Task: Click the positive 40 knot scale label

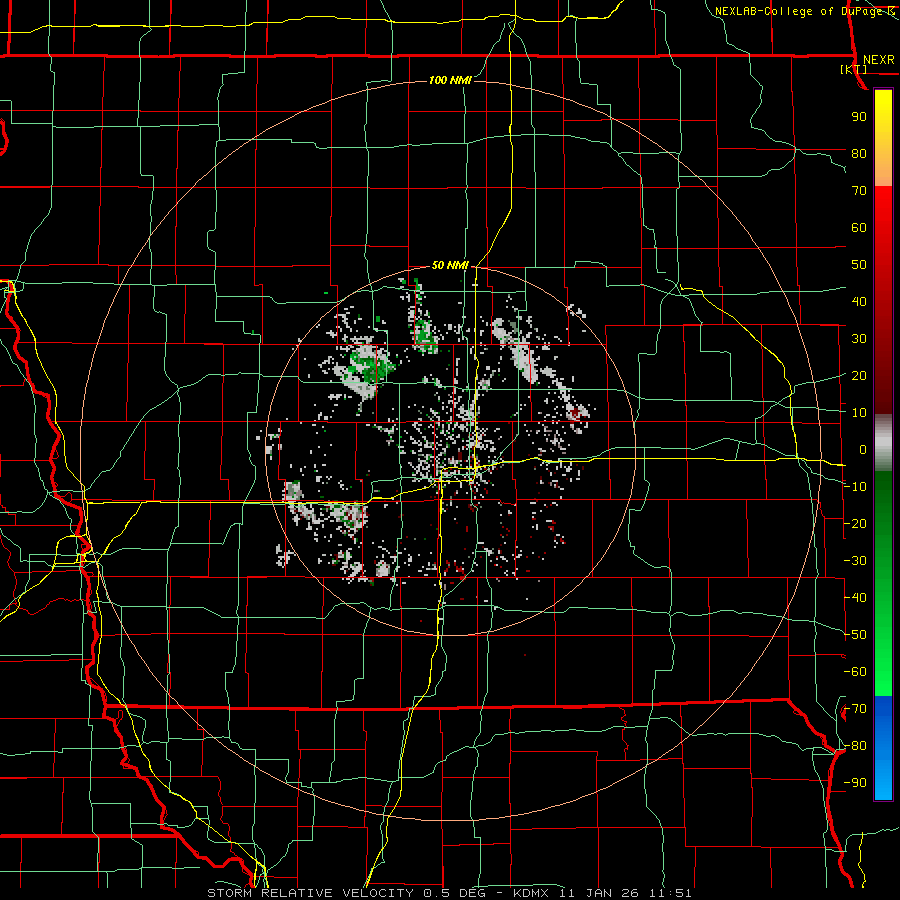Action: [x=859, y=301]
